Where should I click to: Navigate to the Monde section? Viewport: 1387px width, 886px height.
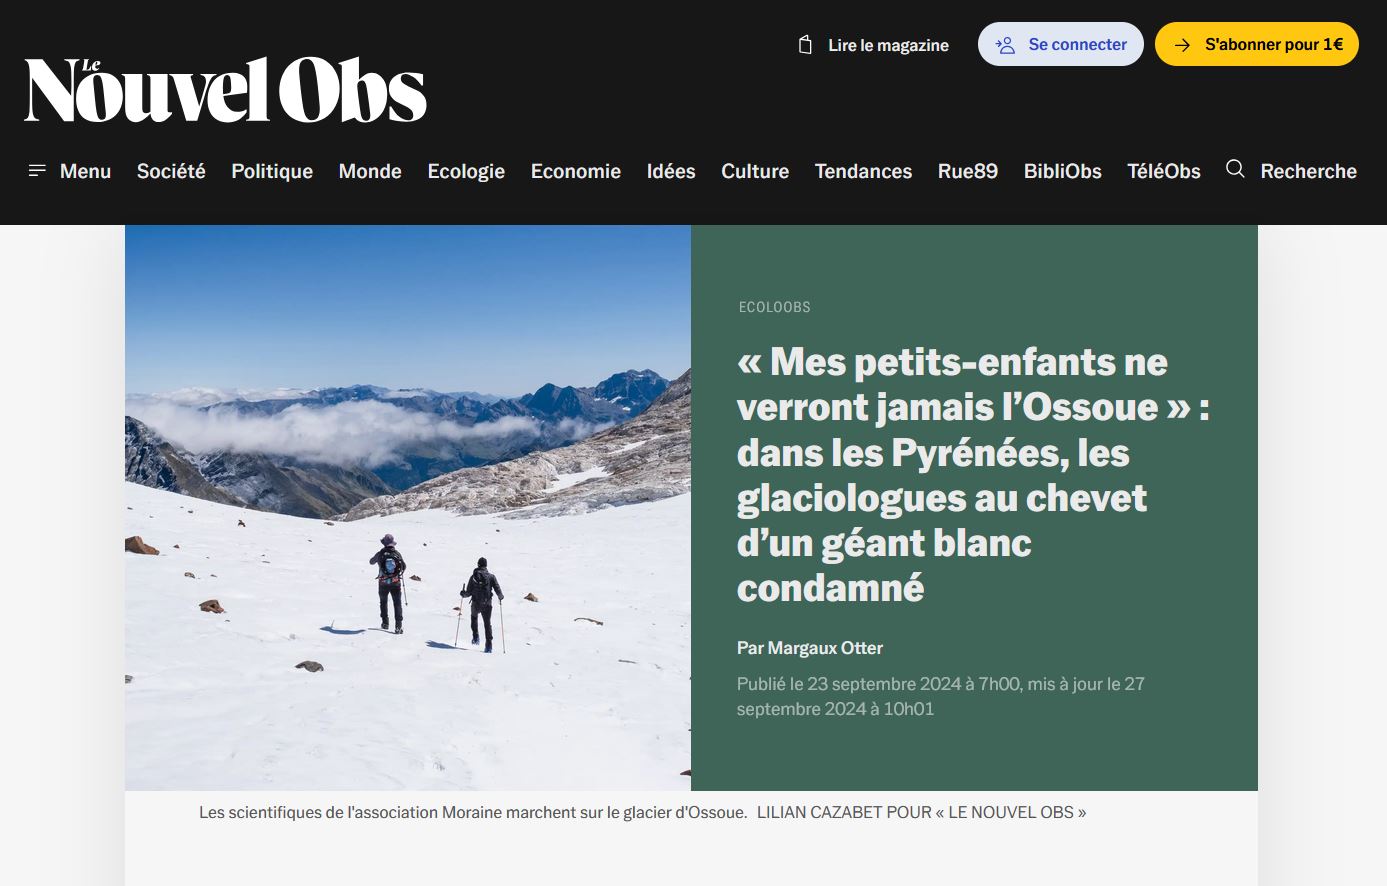pyautogui.click(x=370, y=171)
